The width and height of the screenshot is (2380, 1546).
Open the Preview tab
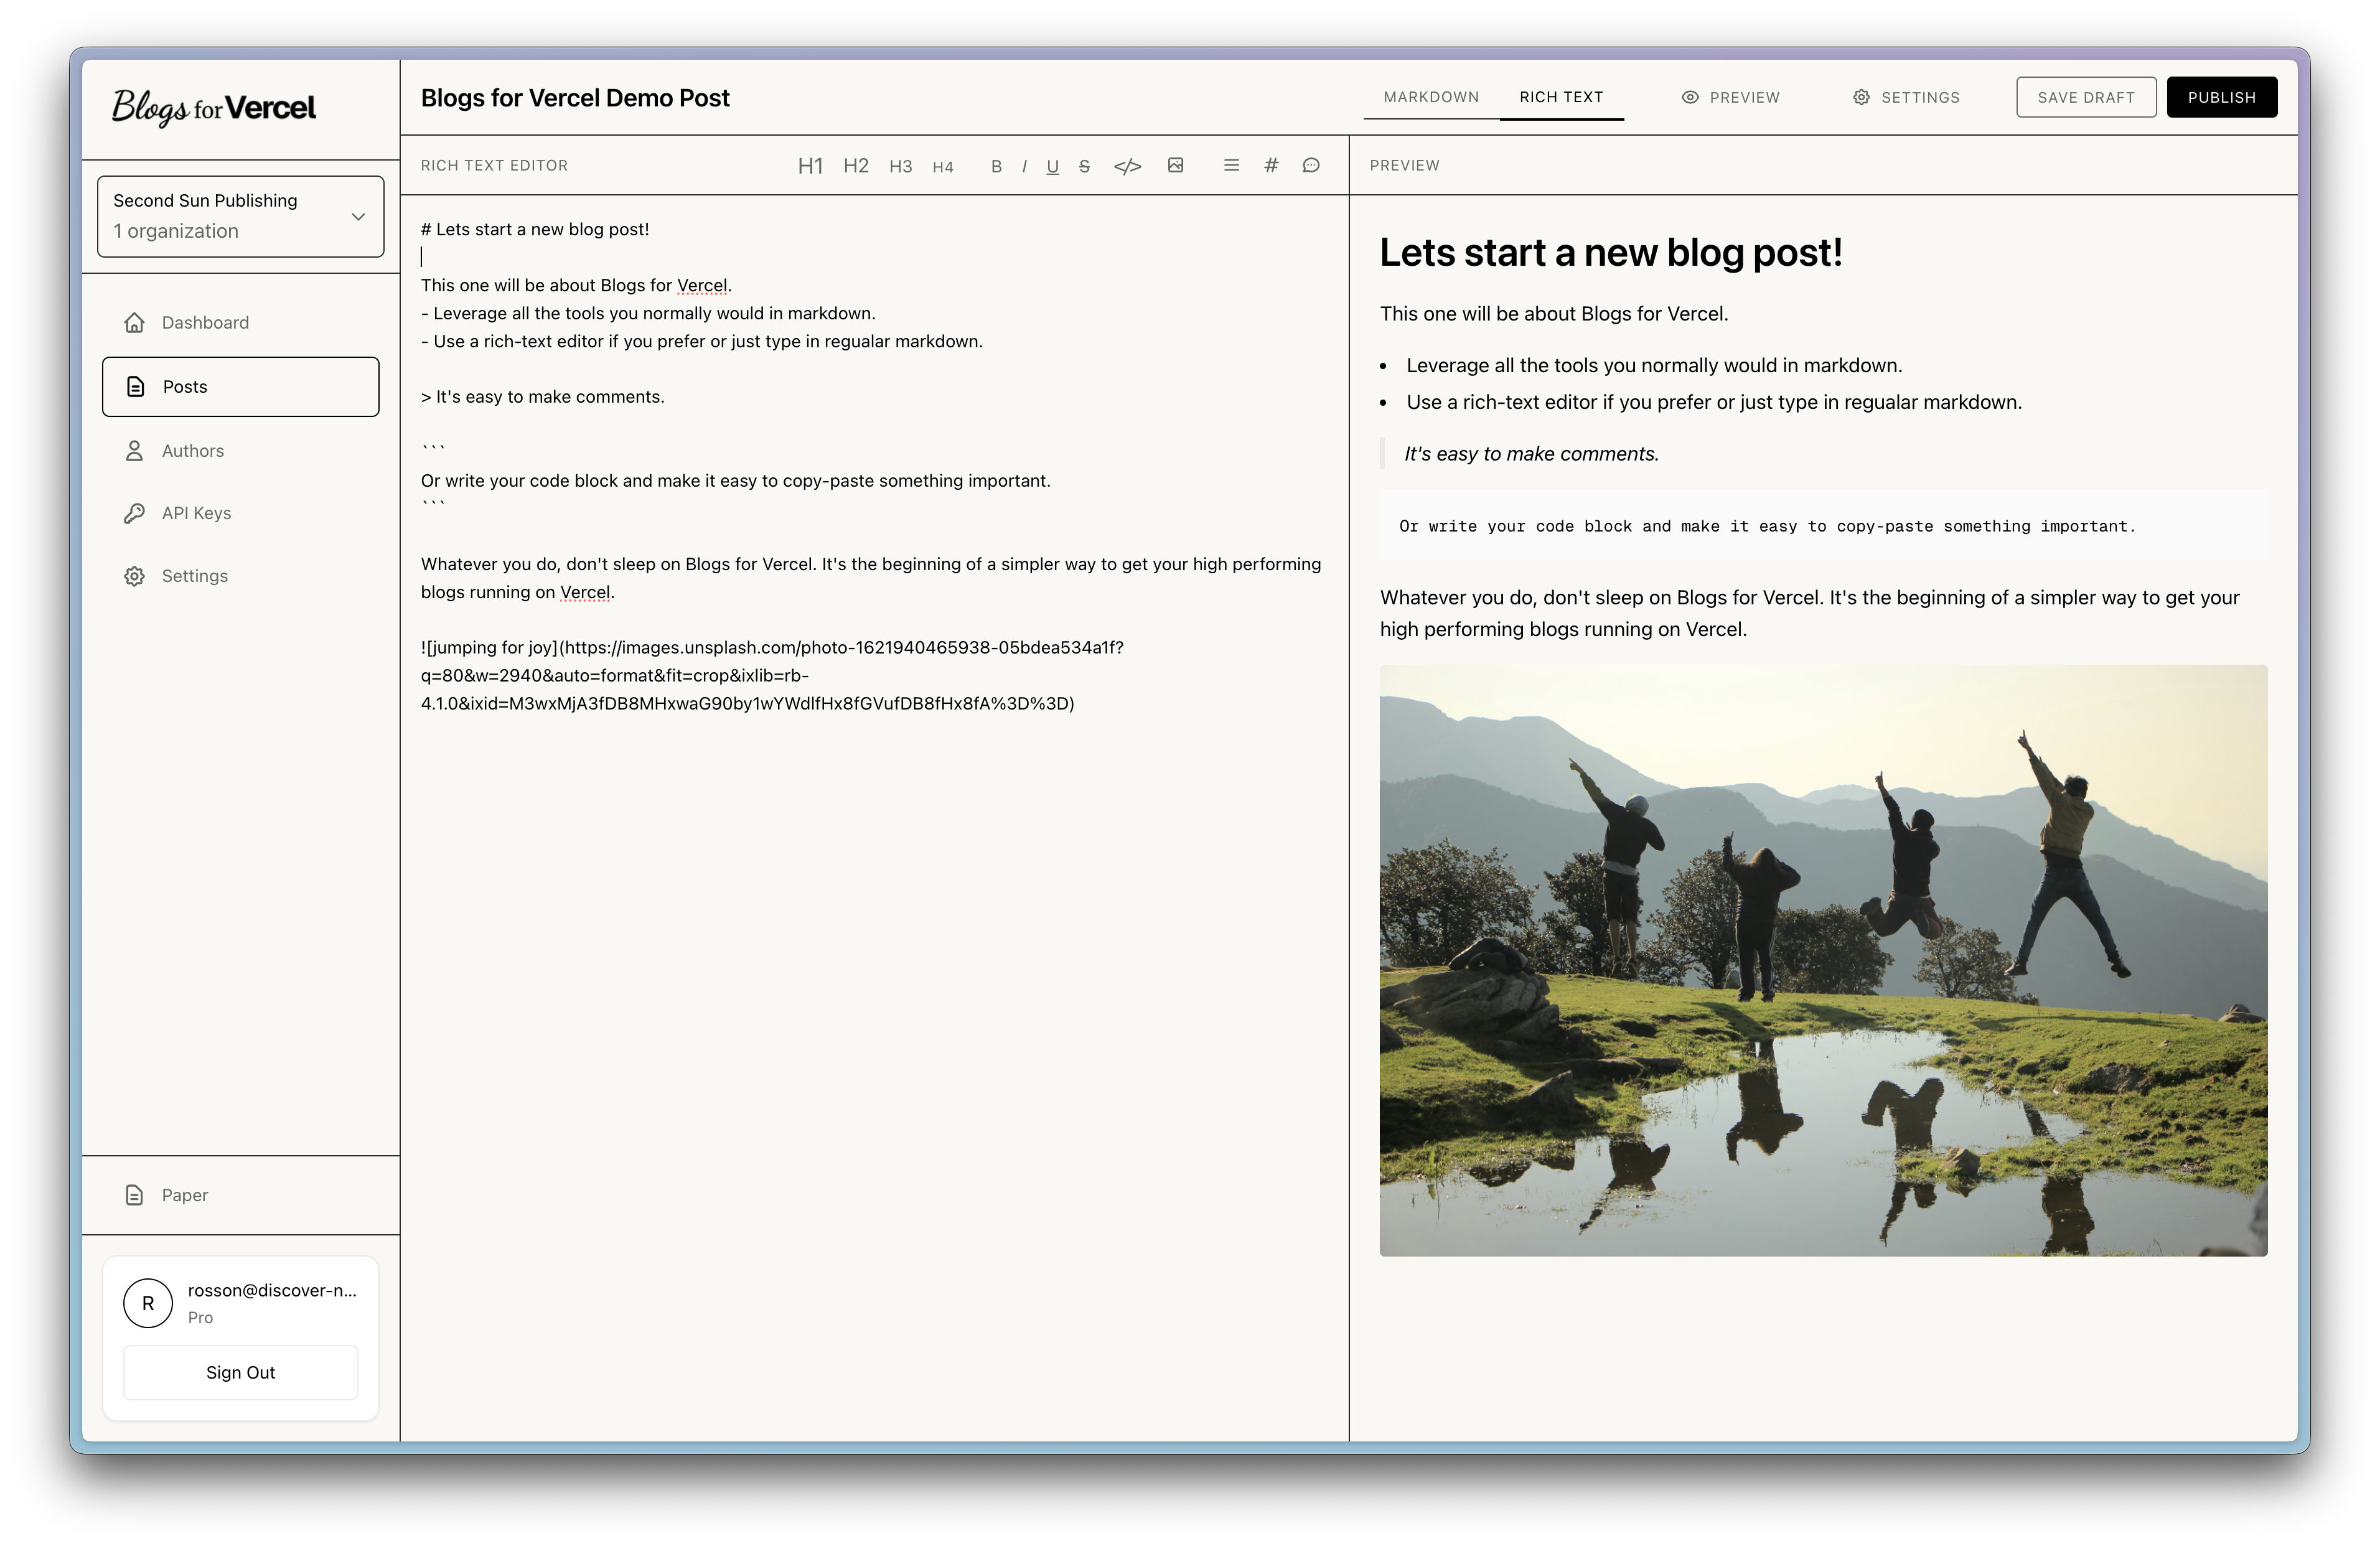pos(1731,97)
